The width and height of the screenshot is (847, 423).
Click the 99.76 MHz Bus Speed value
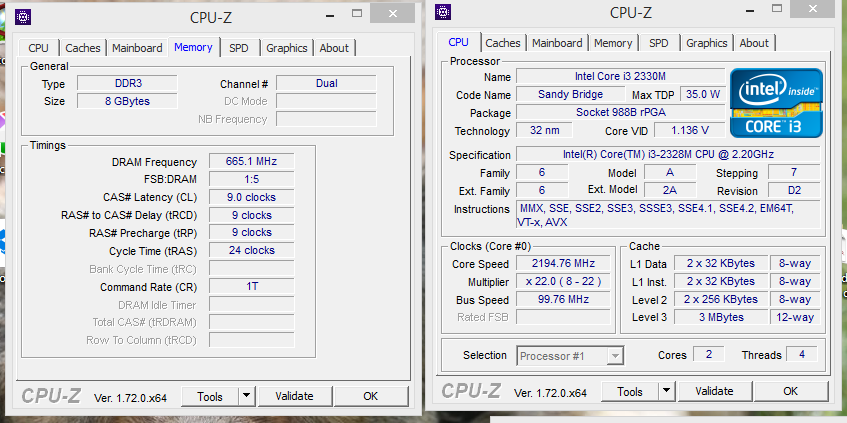(x=563, y=299)
